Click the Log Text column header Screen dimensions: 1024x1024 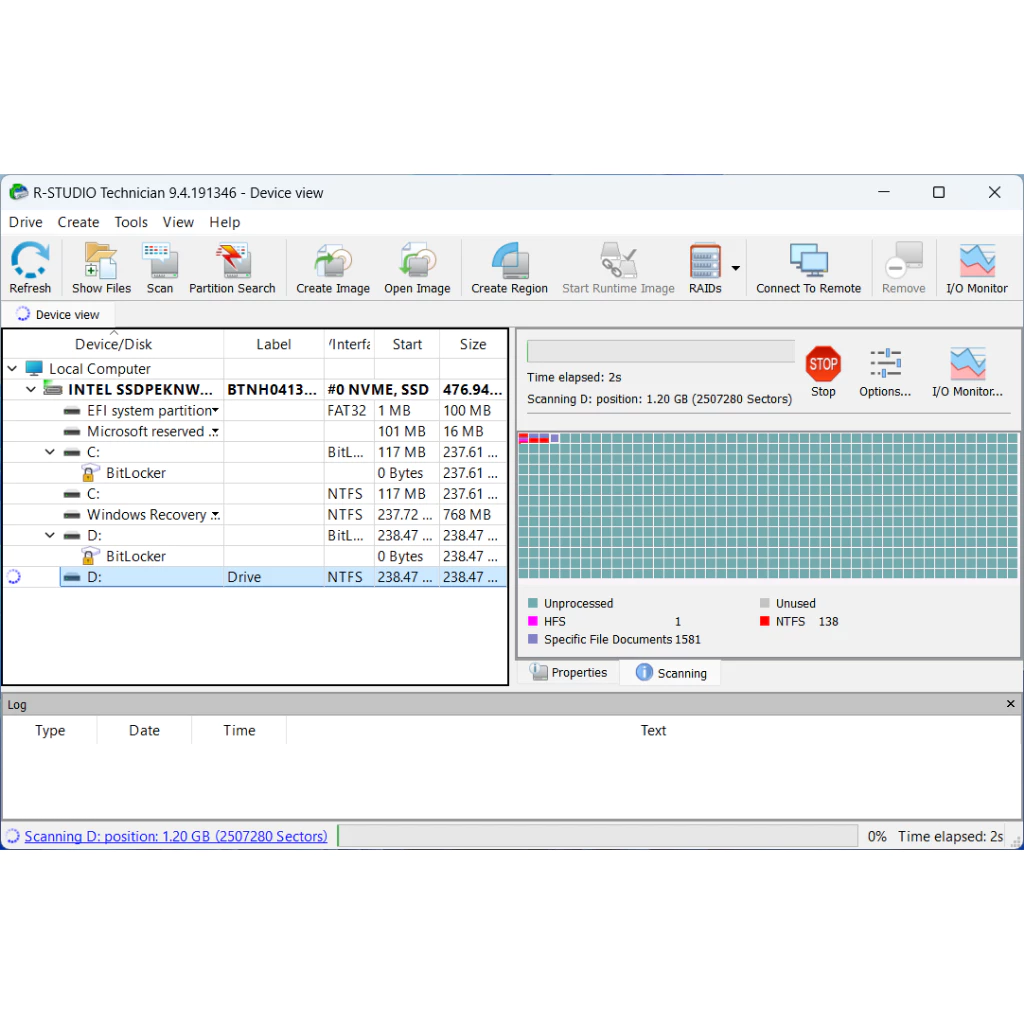point(653,730)
